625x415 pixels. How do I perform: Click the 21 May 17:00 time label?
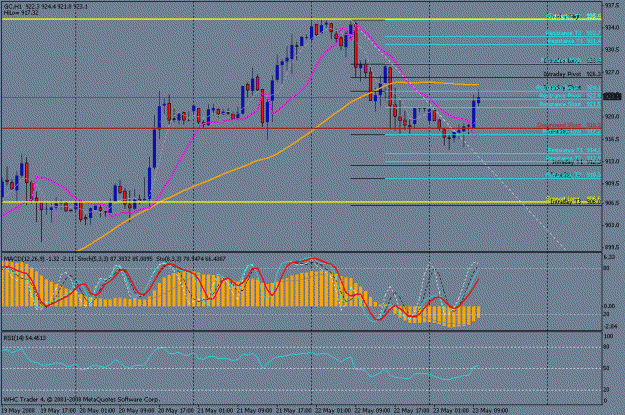pos(294,411)
